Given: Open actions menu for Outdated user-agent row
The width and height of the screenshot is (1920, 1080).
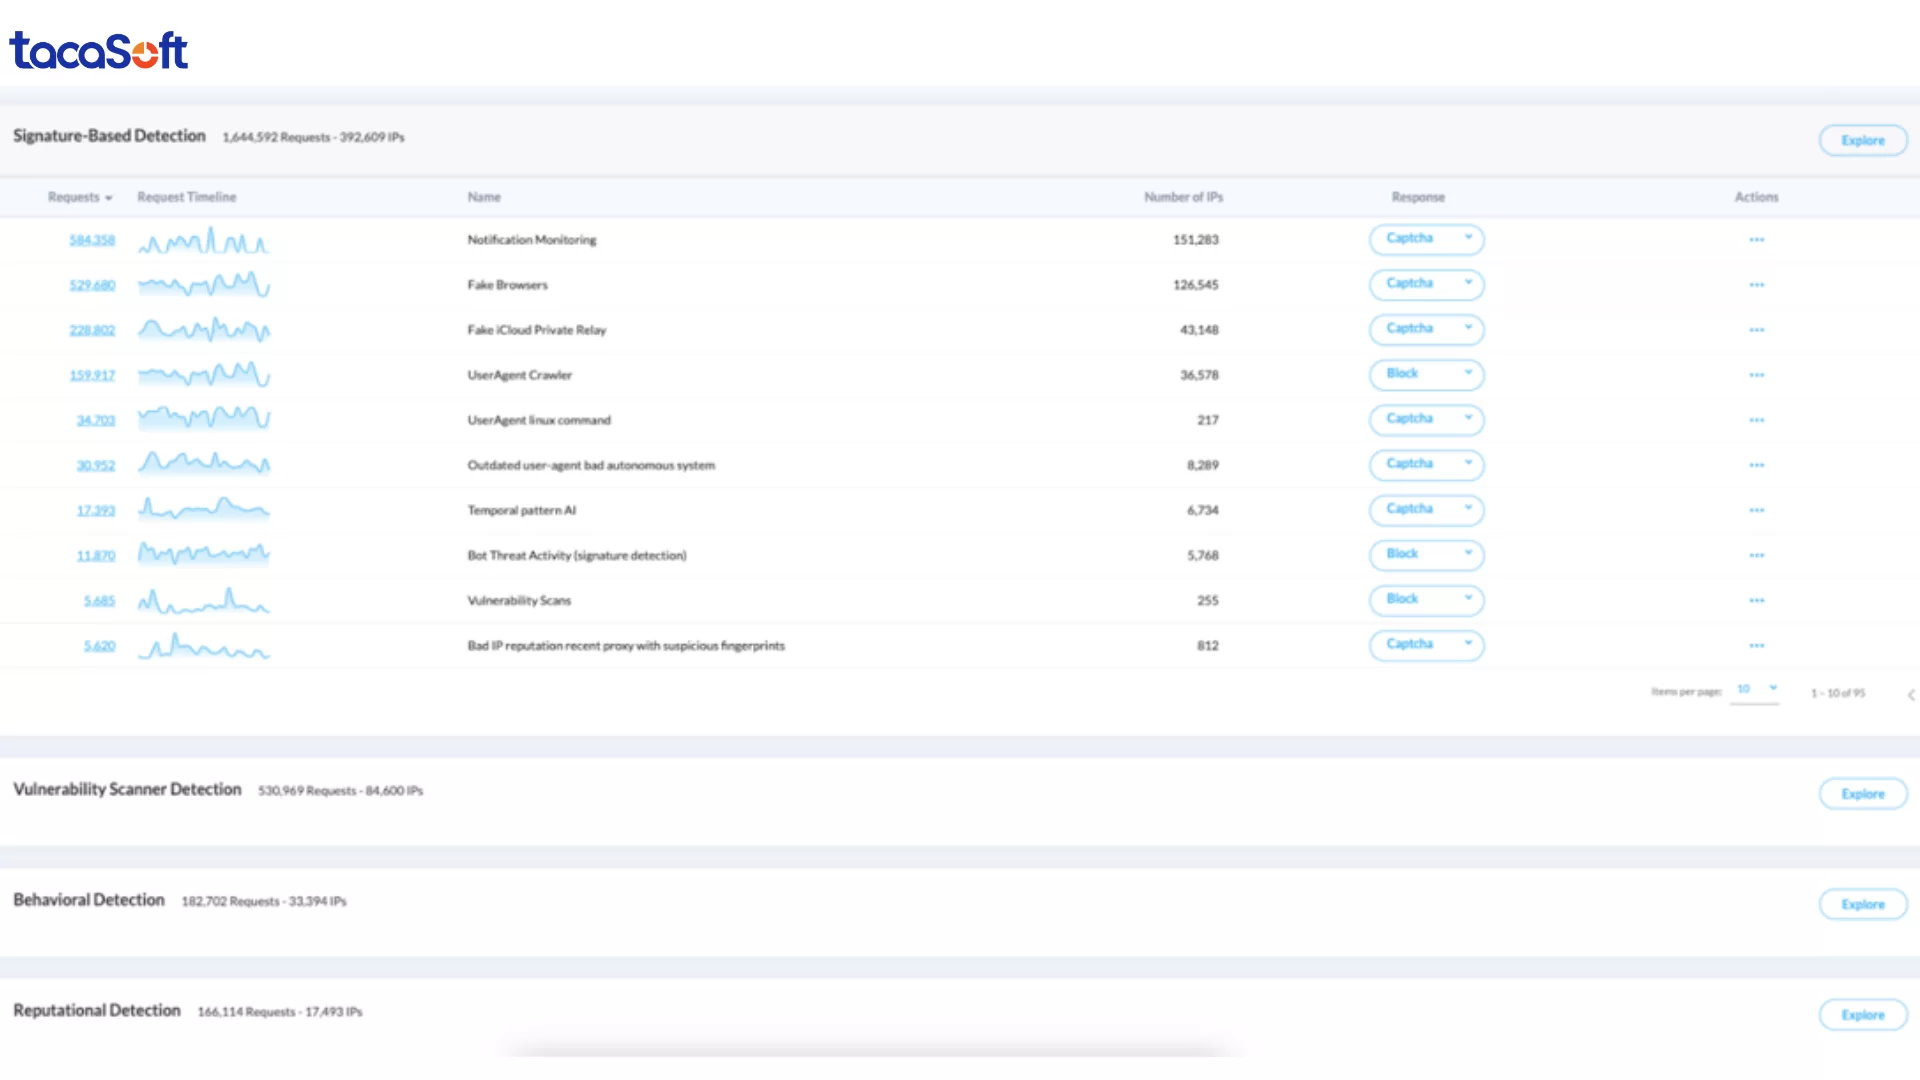Looking at the screenshot, I should click(x=1757, y=465).
